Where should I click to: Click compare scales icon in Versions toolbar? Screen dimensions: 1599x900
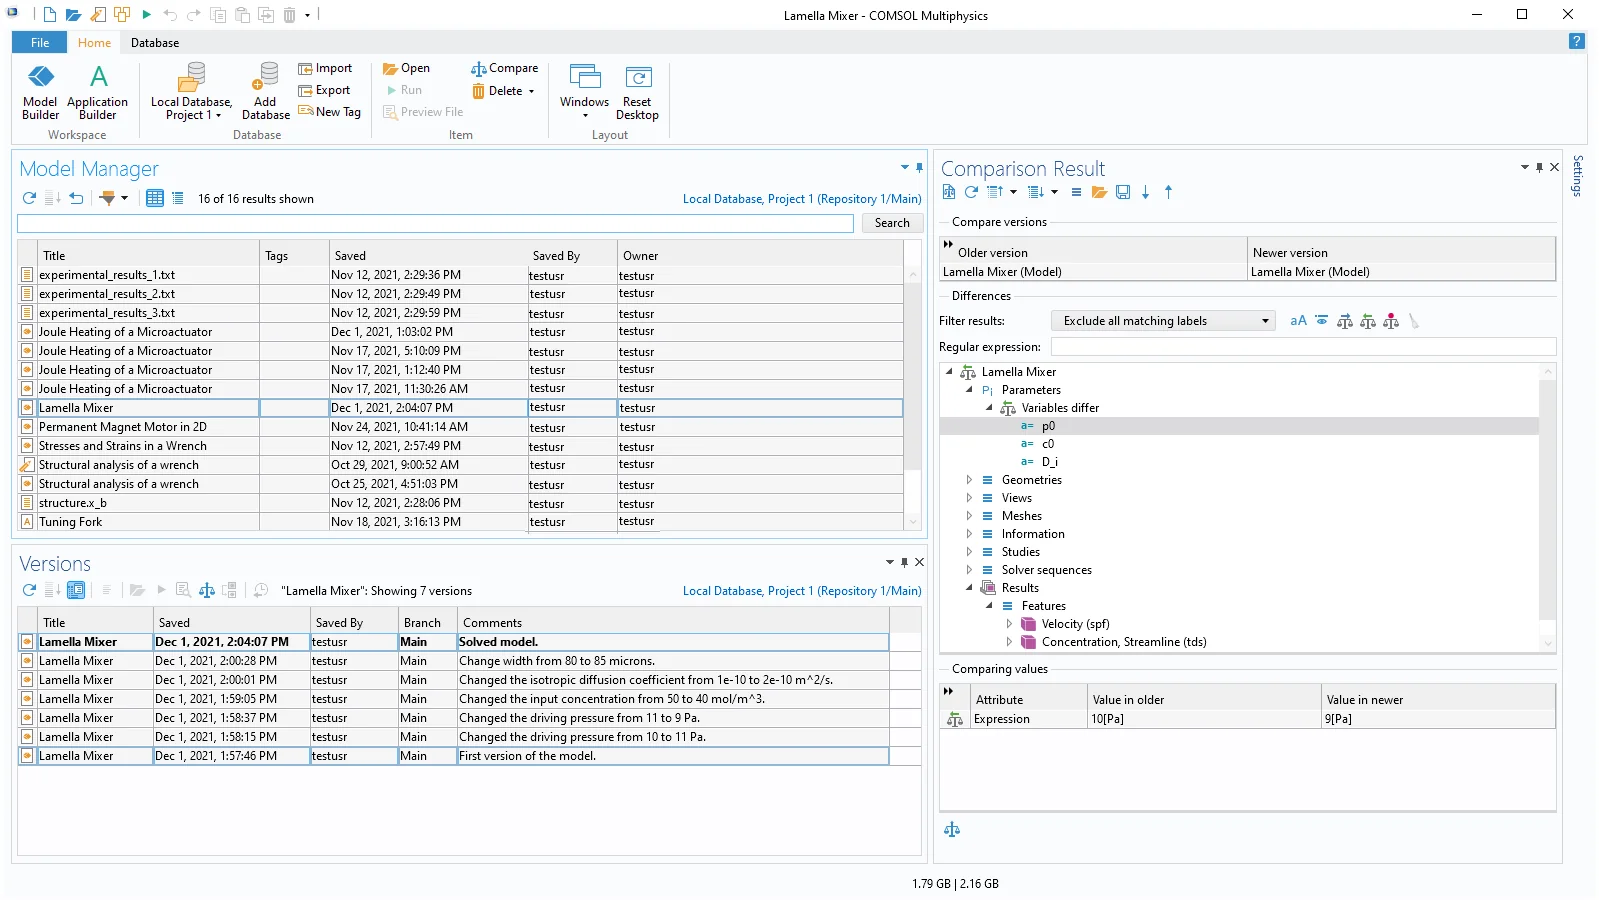pyautogui.click(x=207, y=590)
